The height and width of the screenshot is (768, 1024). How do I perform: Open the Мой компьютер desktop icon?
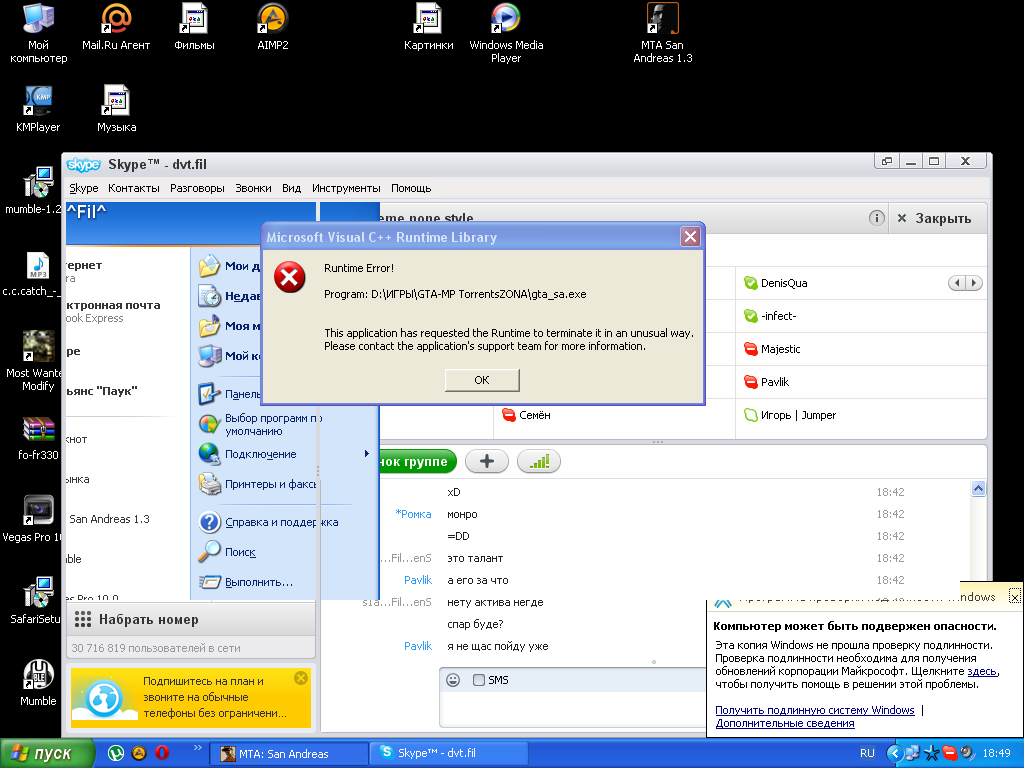[x=38, y=33]
